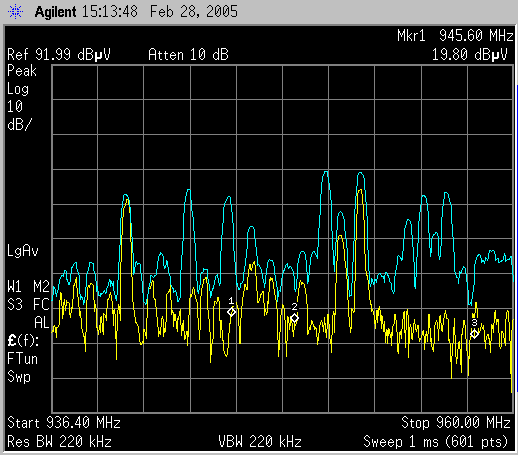Click the M2 trace status indicator
Viewport: 518px width, 455px height.
41,287
